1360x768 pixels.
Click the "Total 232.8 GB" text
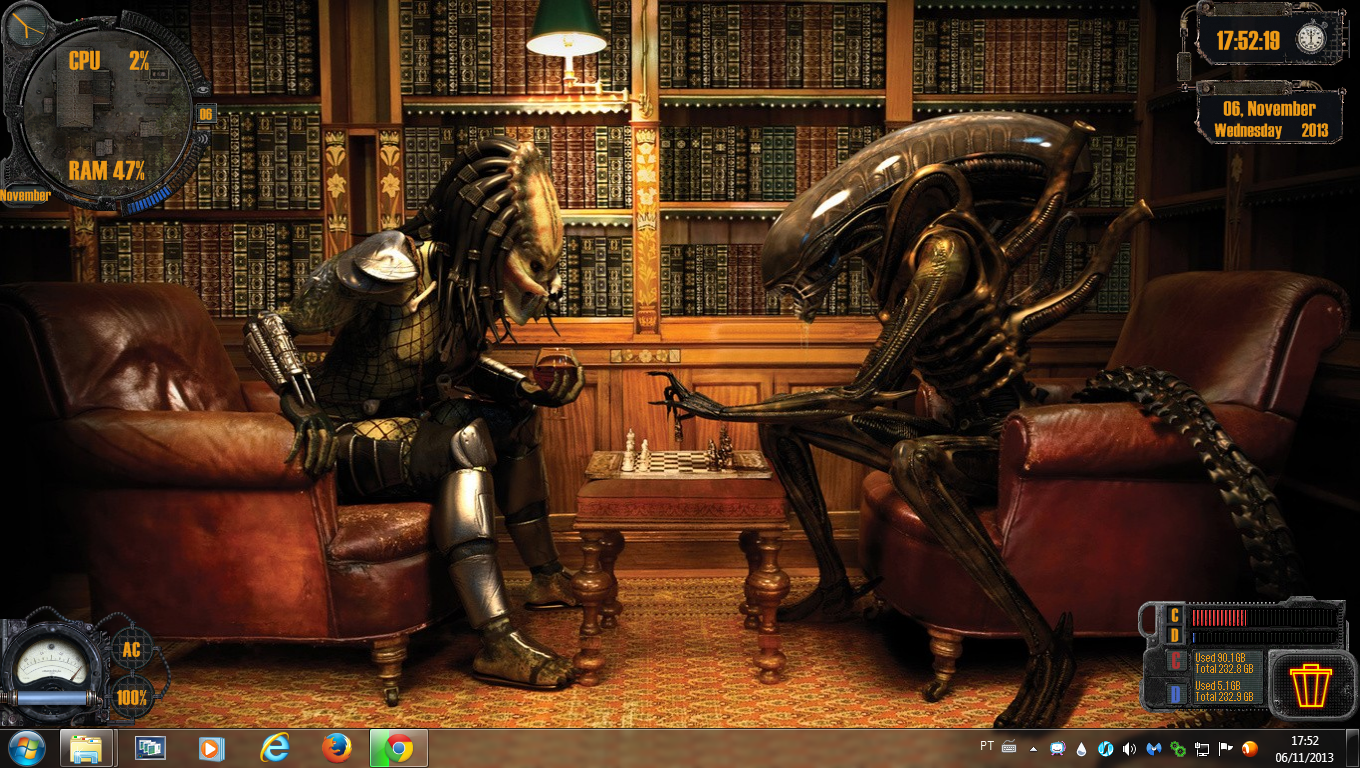tap(1224, 669)
